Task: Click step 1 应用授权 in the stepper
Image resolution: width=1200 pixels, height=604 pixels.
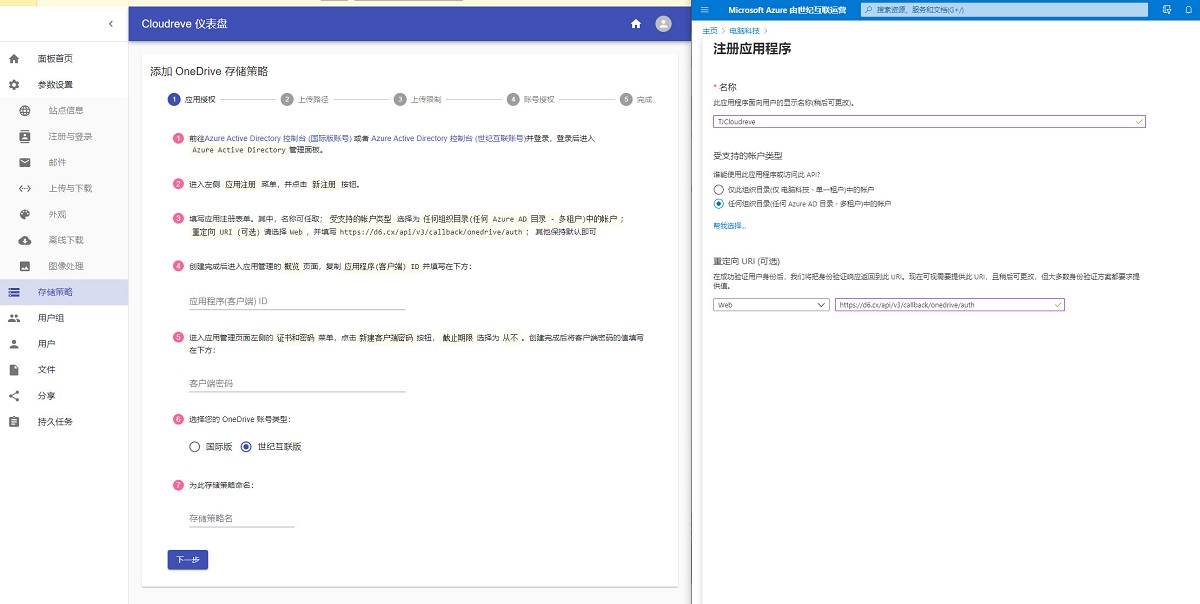Action: 192,99
